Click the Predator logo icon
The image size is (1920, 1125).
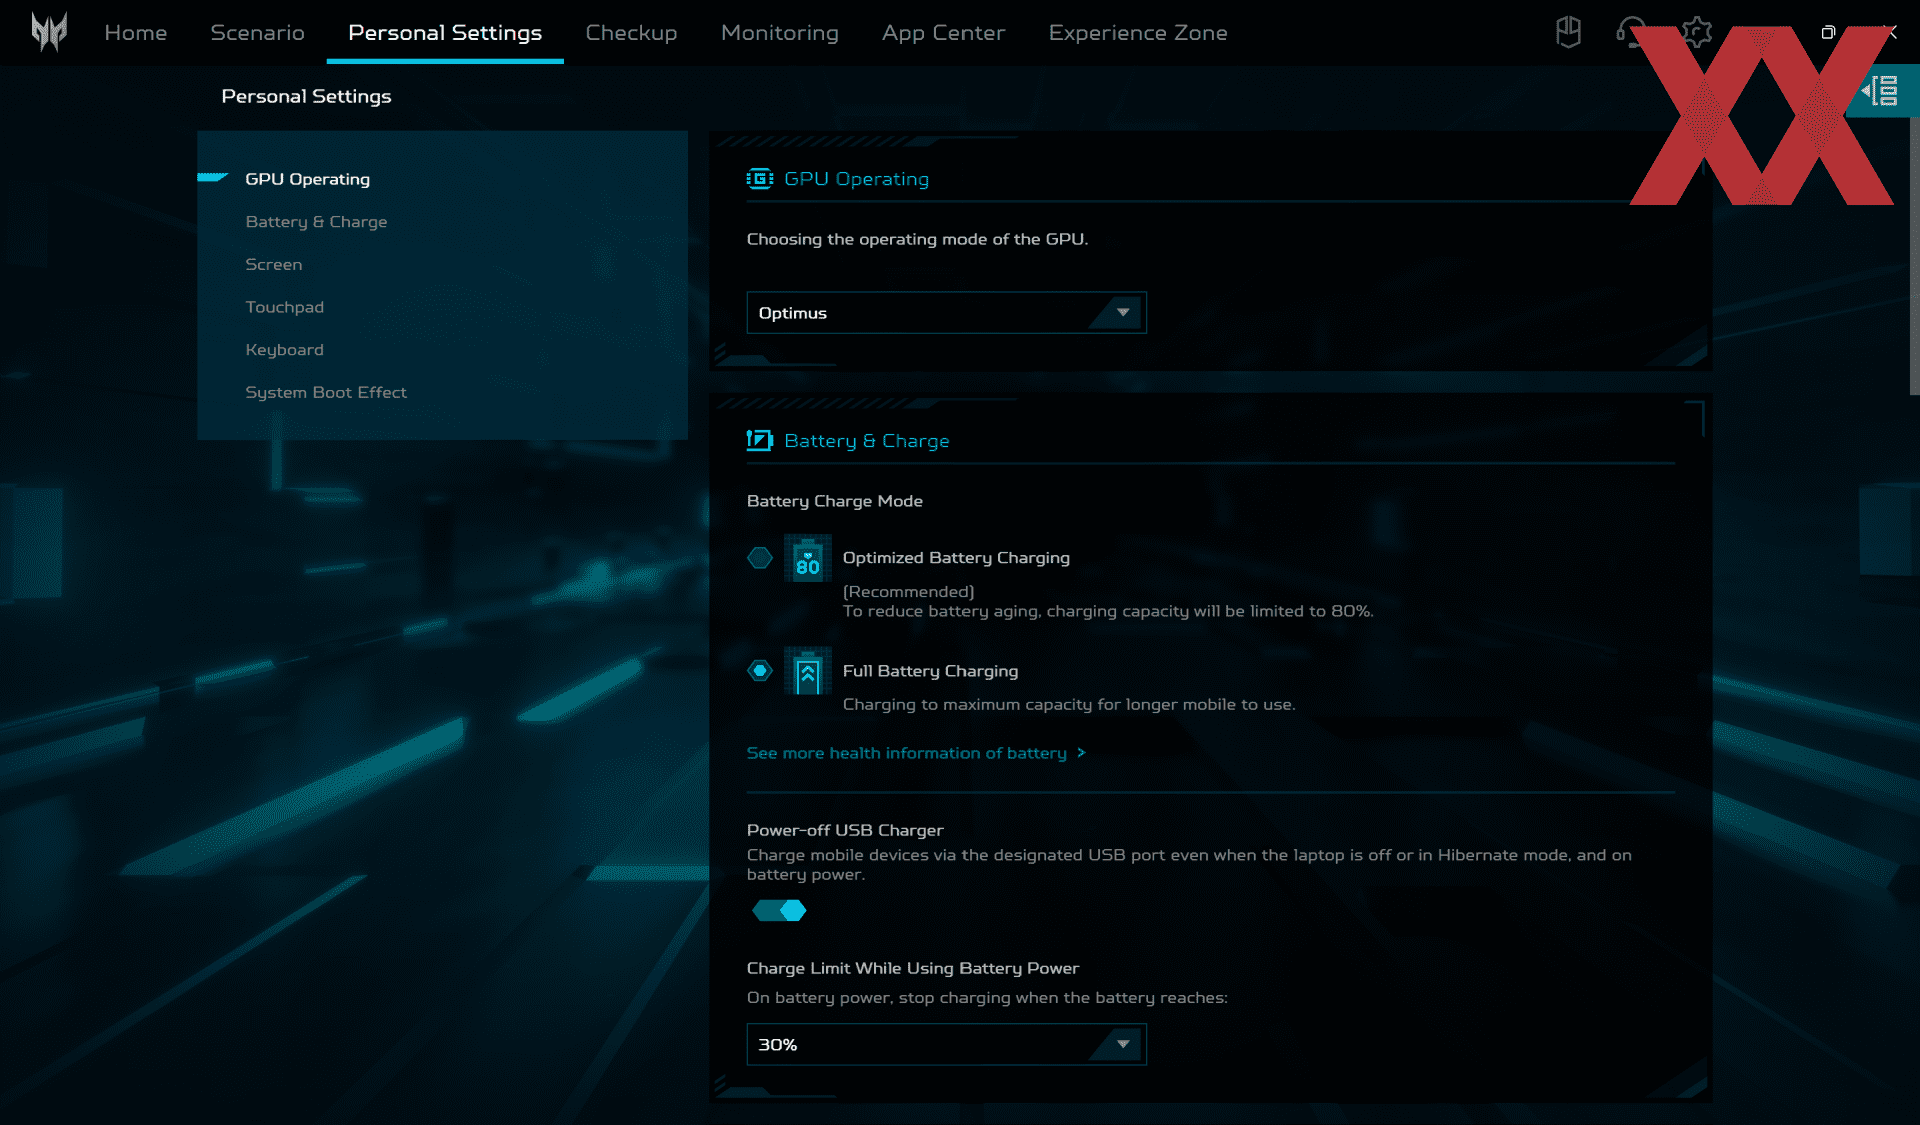(48, 32)
